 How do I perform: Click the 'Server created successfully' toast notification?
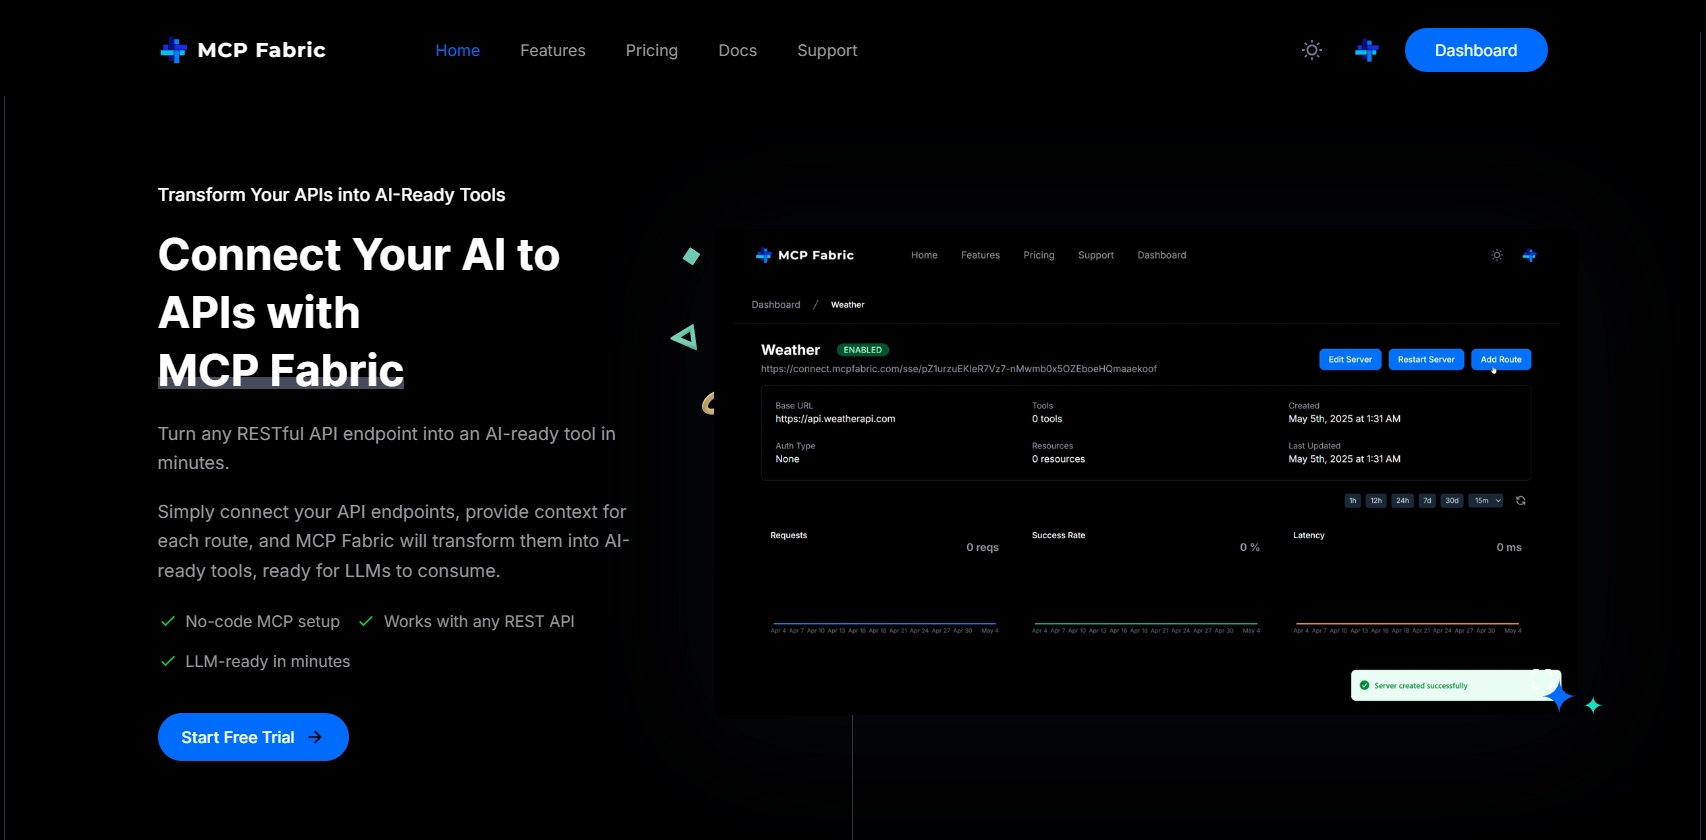[x=1455, y=685]
